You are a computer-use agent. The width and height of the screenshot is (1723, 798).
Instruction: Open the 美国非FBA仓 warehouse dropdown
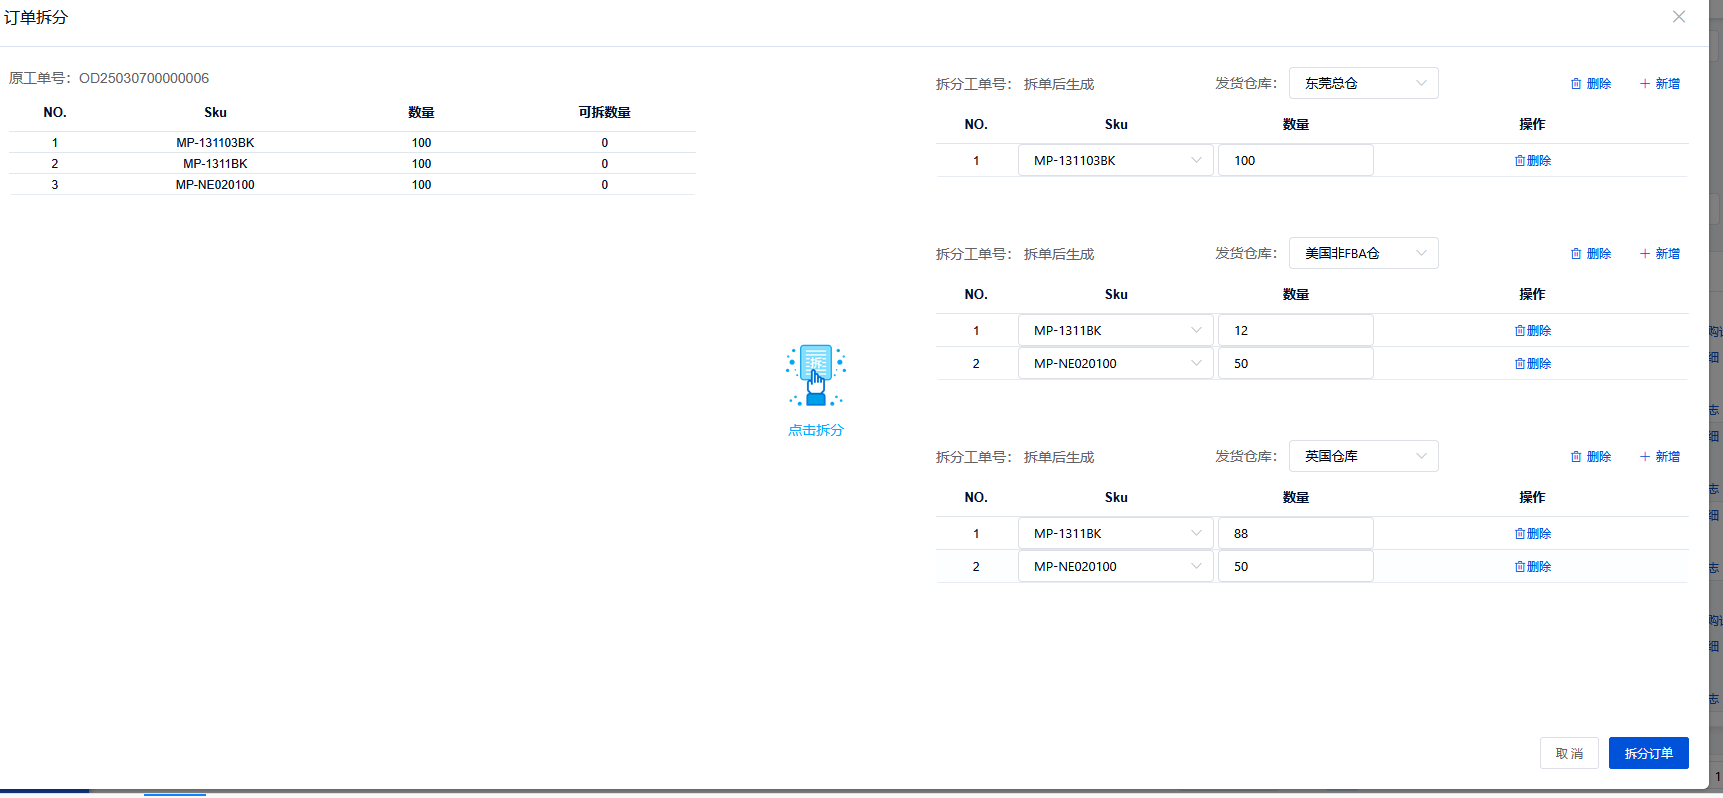(1363, 254)
